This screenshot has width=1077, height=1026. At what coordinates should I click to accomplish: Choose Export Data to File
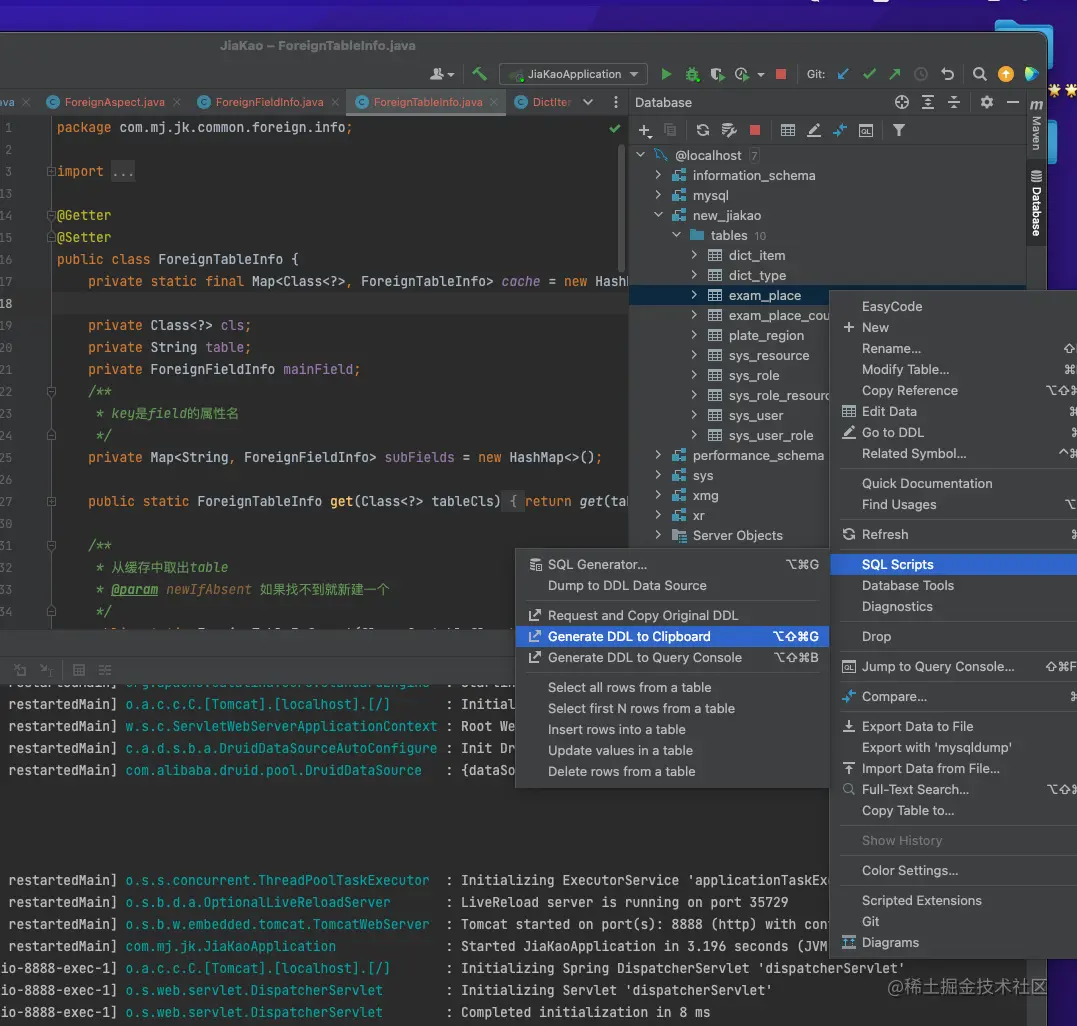[954, 727]
